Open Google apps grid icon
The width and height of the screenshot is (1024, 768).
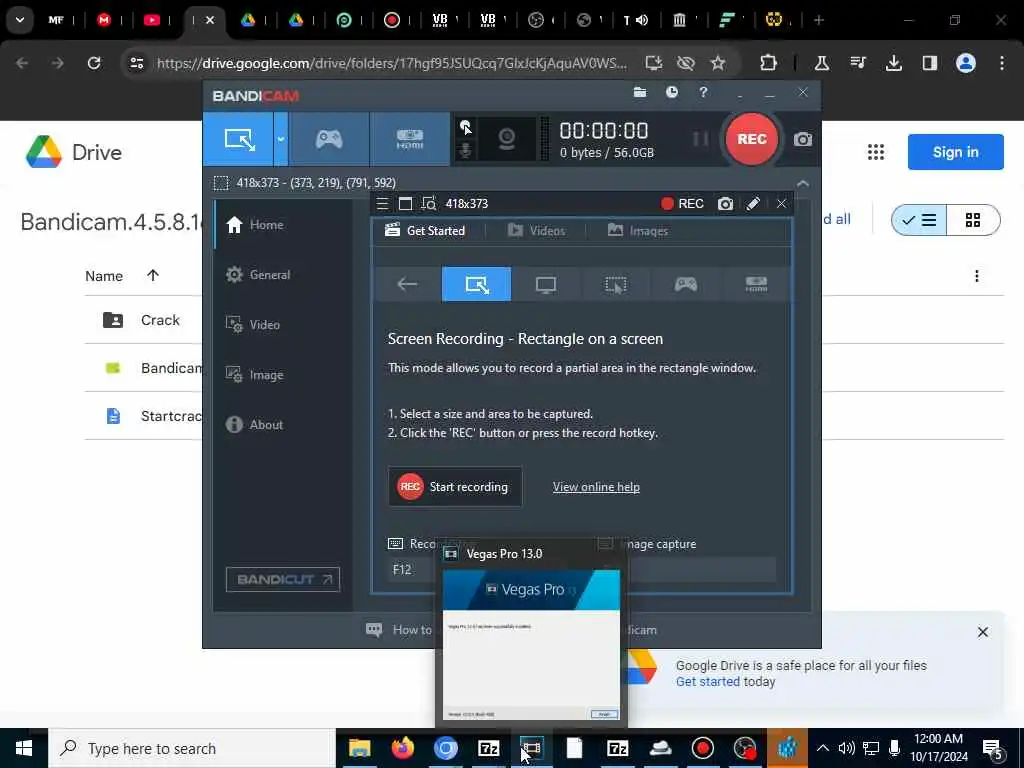[x=876, y=152]
